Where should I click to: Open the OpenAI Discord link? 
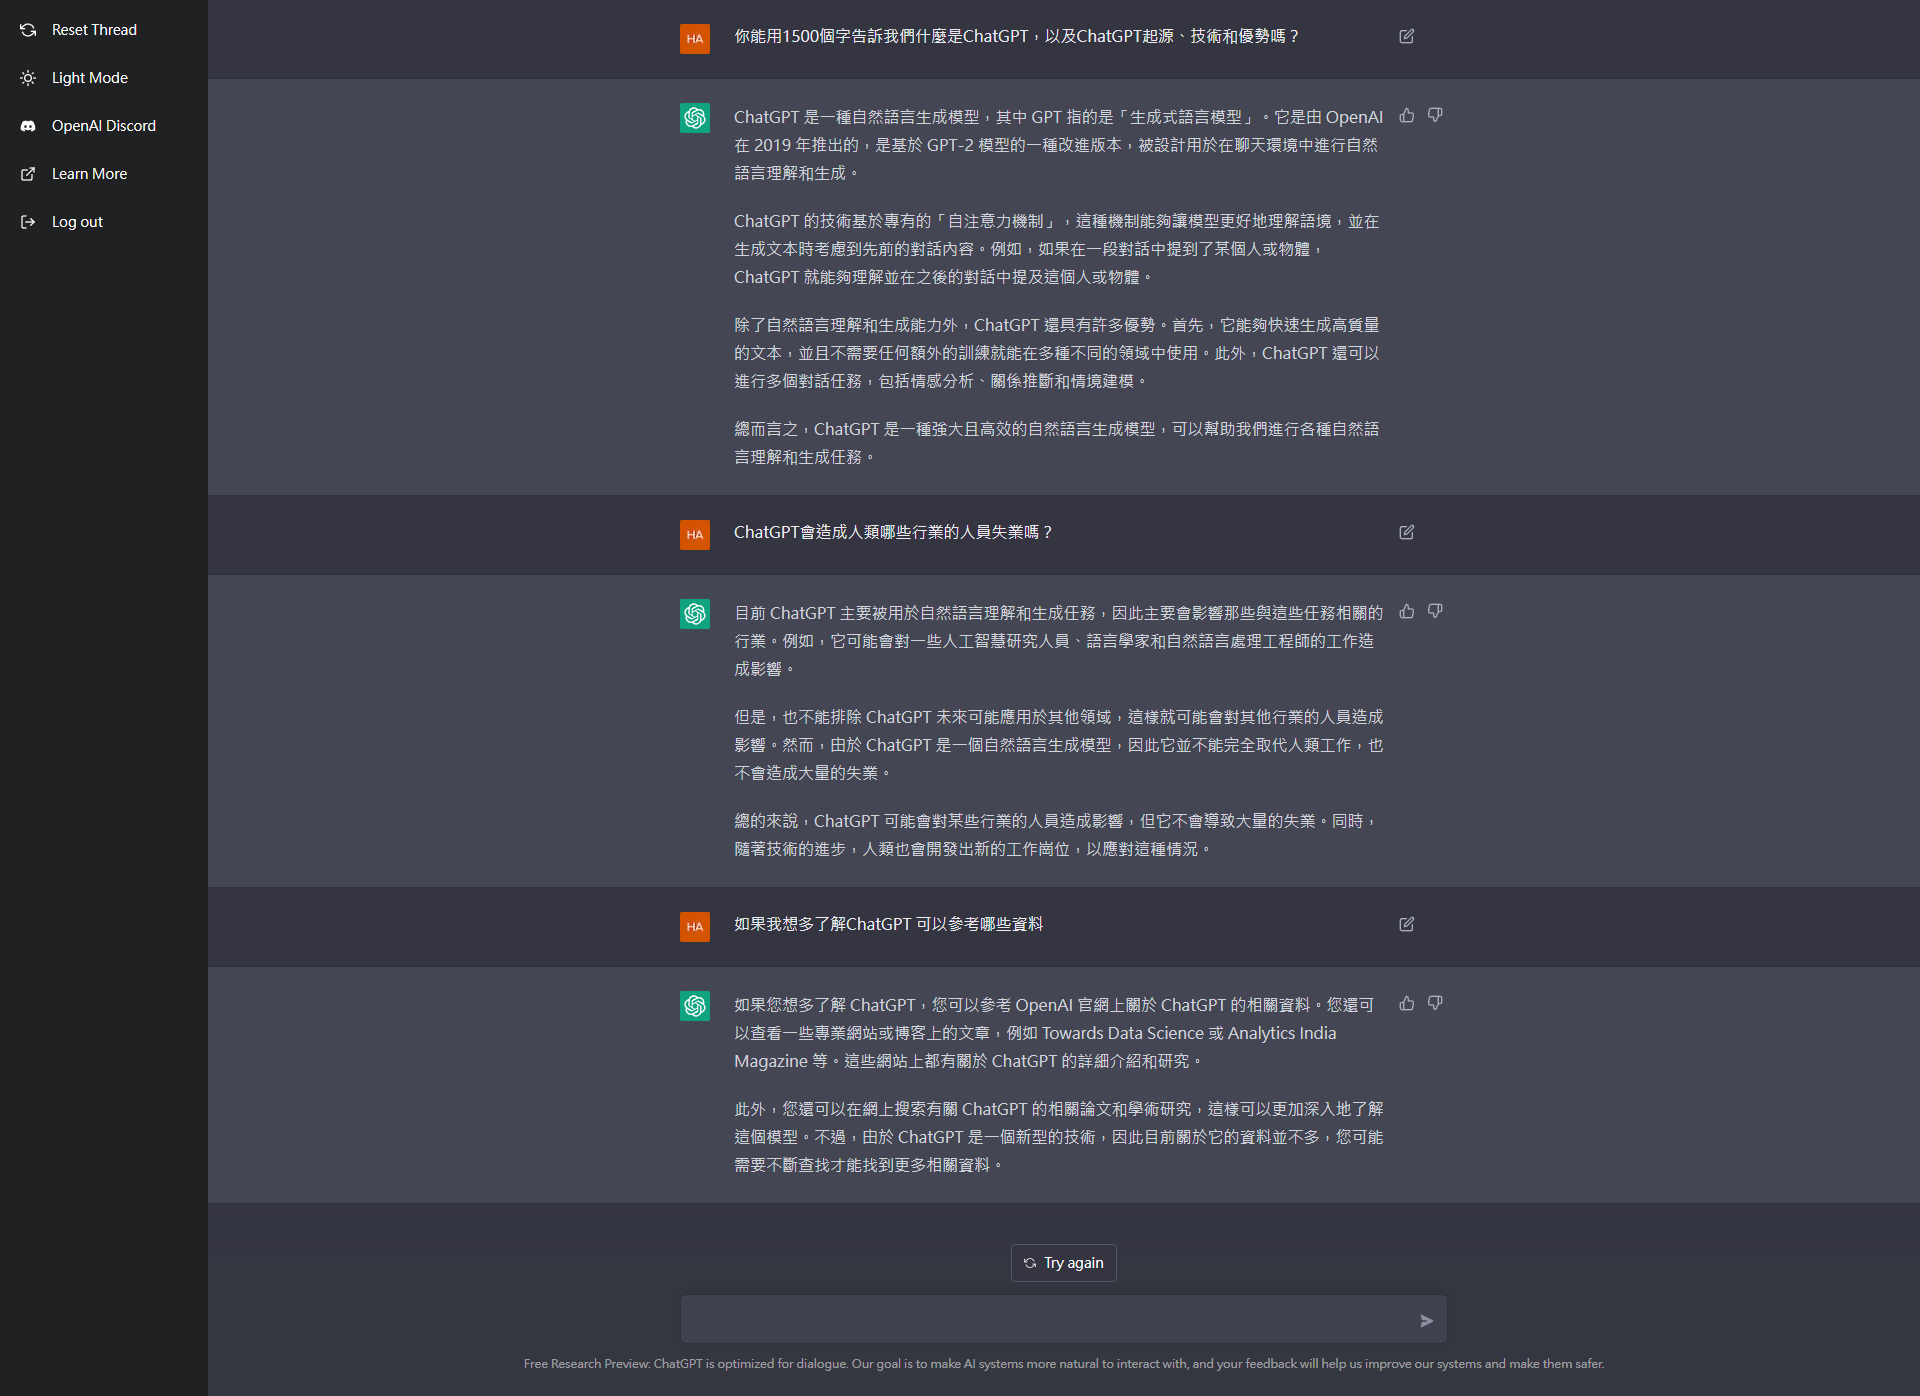103,126
